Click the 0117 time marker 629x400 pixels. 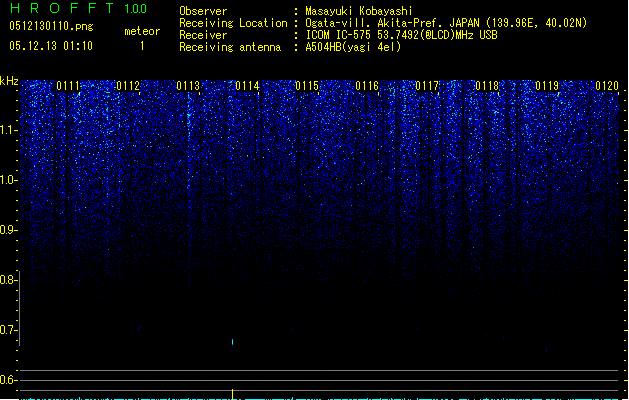tap(427, 86)
